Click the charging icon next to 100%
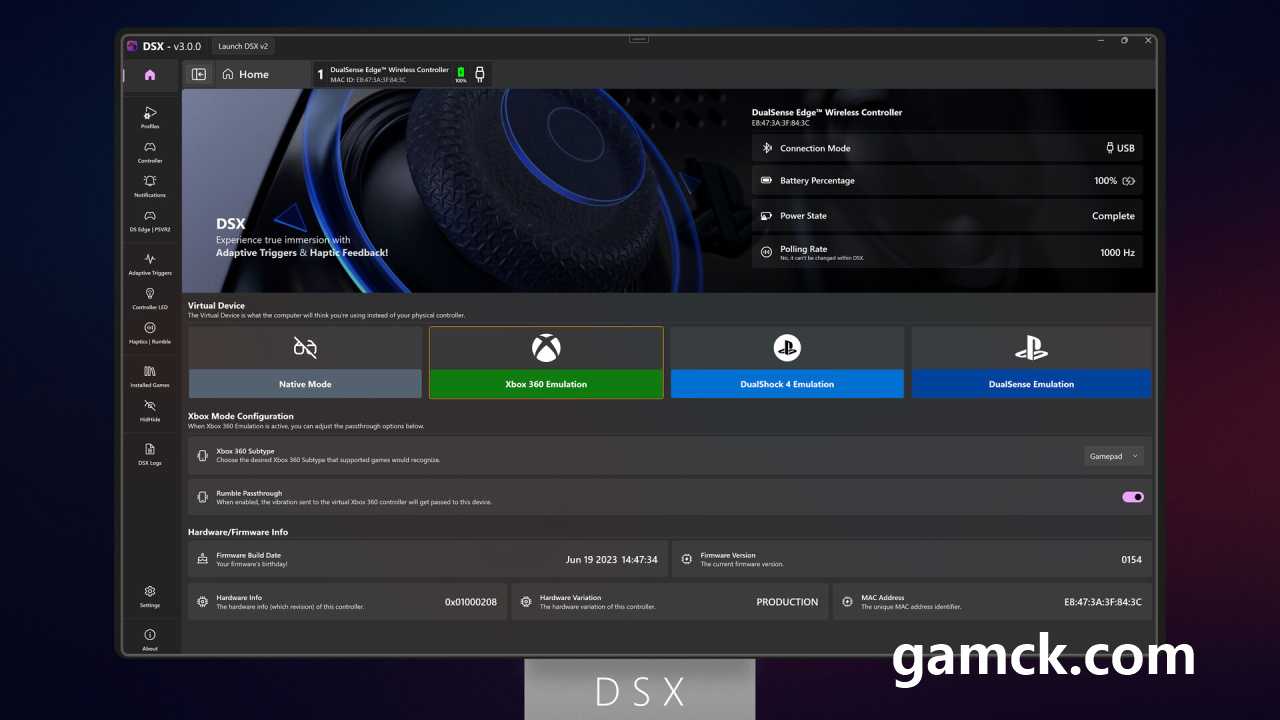Image resolution: width=1280 pixels, height=720 pixels. 1129,181
